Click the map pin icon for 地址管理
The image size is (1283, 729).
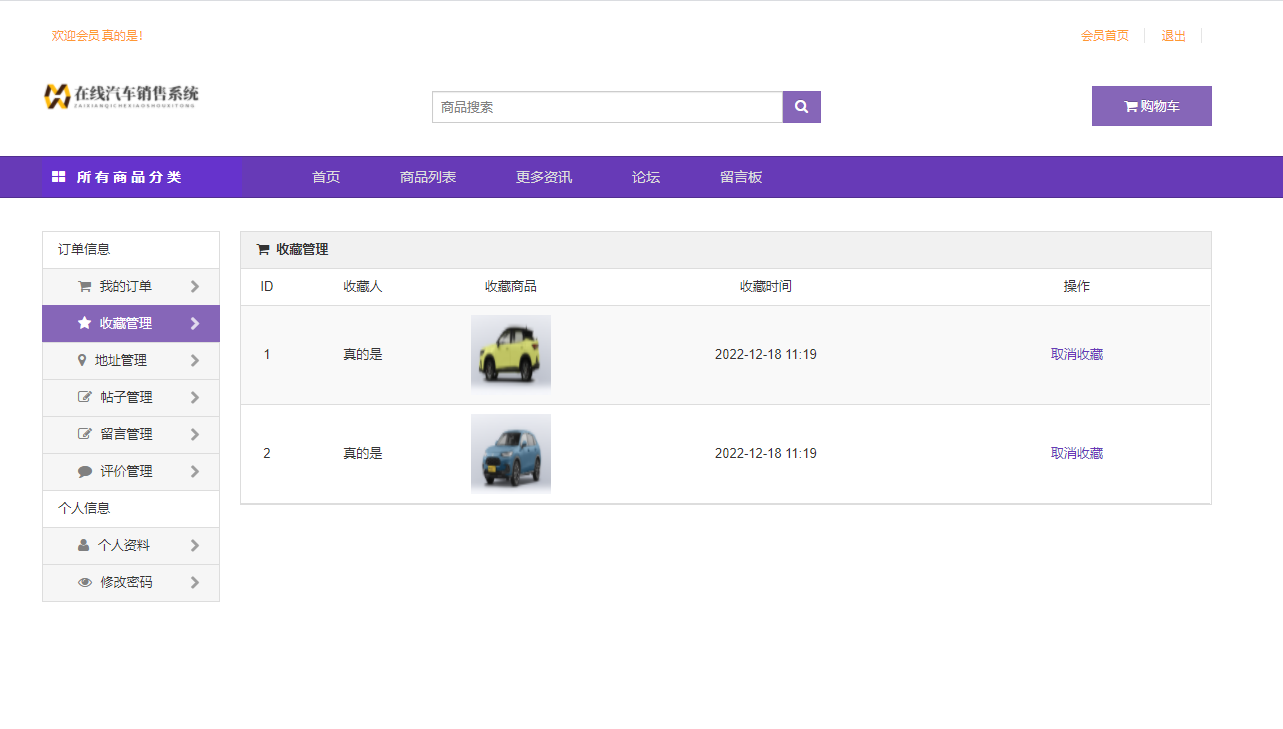[x=82, y=360]
